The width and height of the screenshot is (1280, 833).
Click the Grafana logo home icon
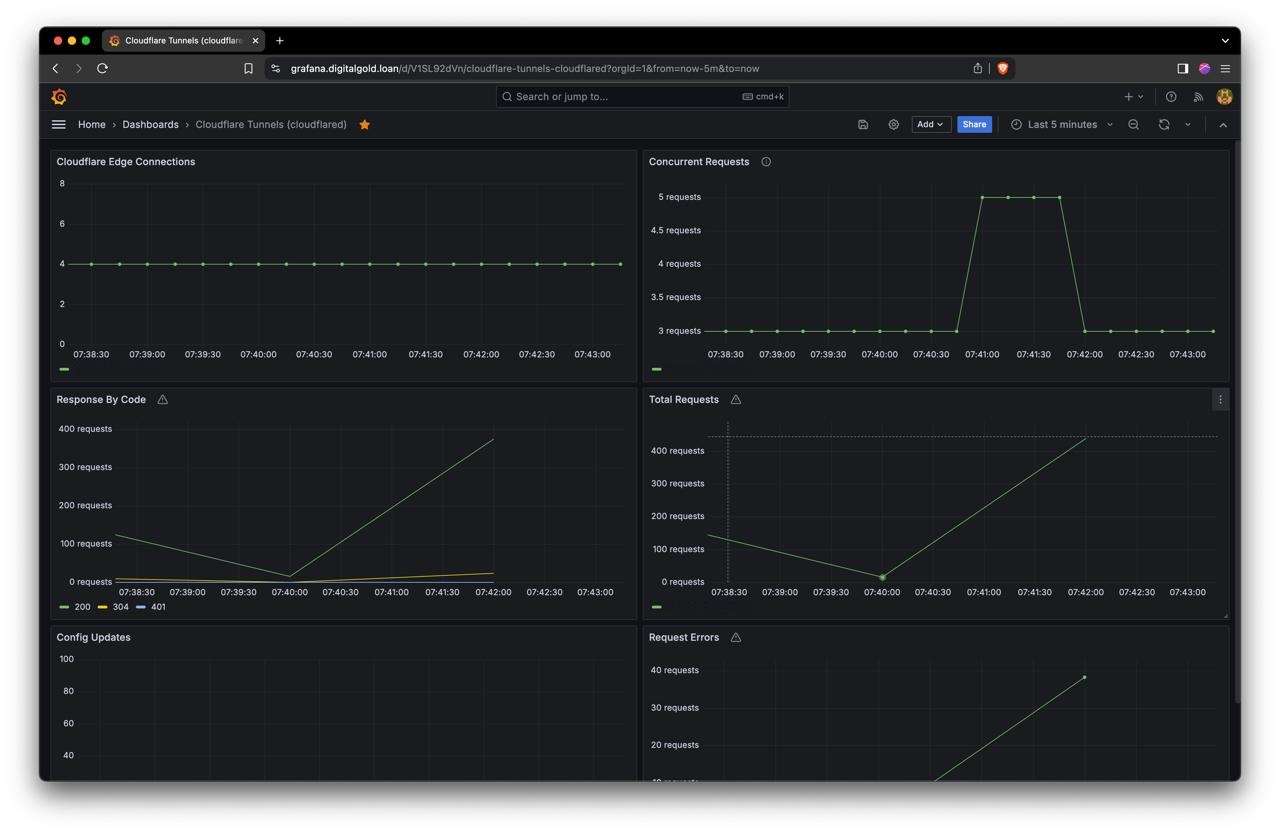(x=59, y=97)
